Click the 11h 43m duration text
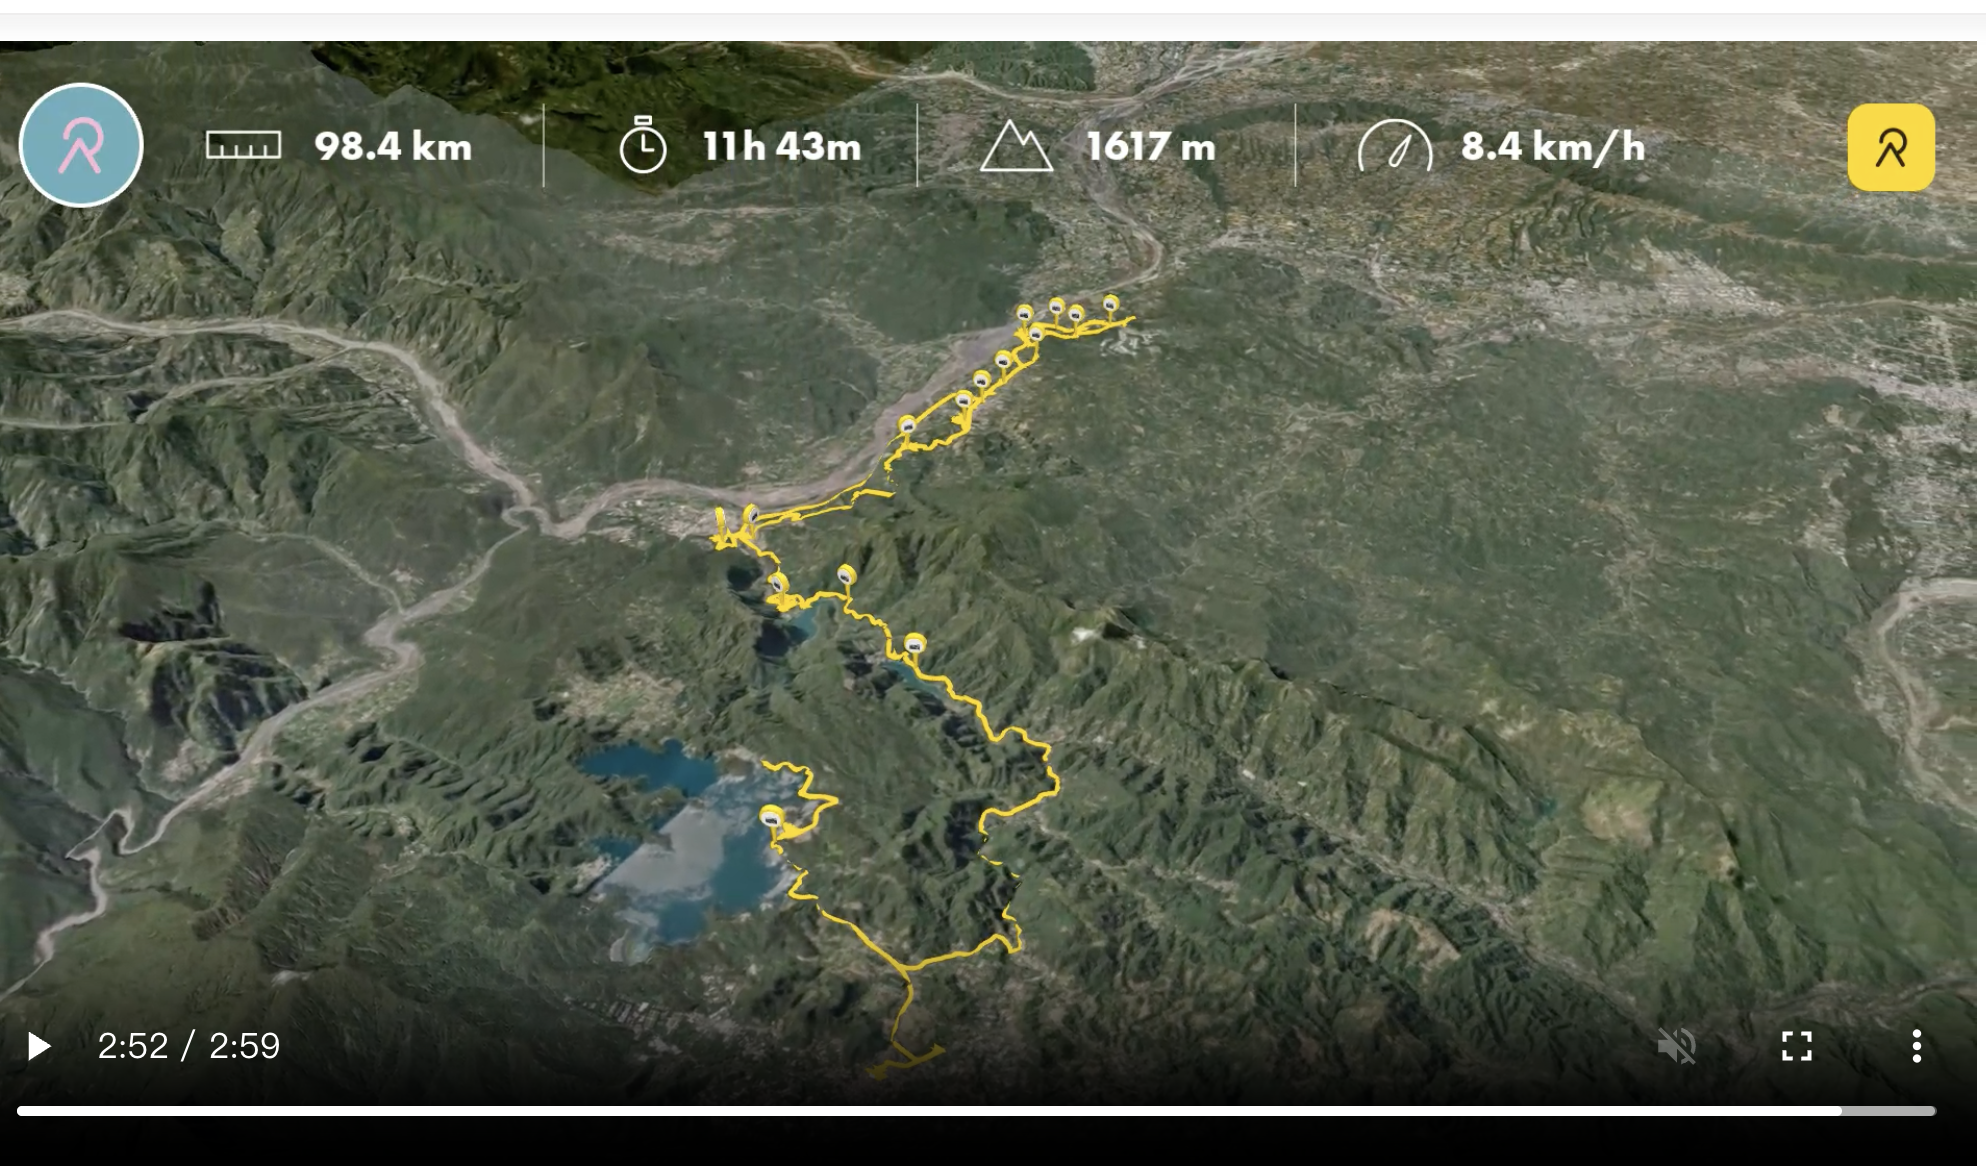 tap(782, 147)
